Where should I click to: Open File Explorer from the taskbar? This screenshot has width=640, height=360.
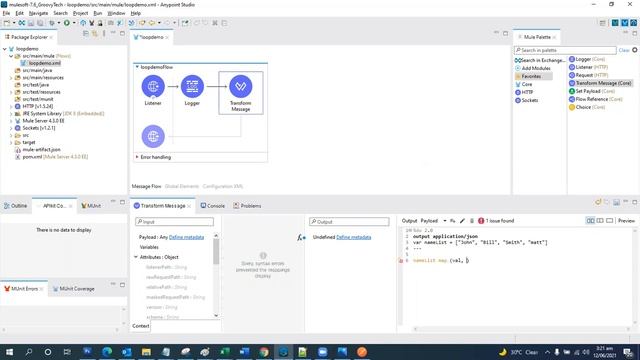146,351
